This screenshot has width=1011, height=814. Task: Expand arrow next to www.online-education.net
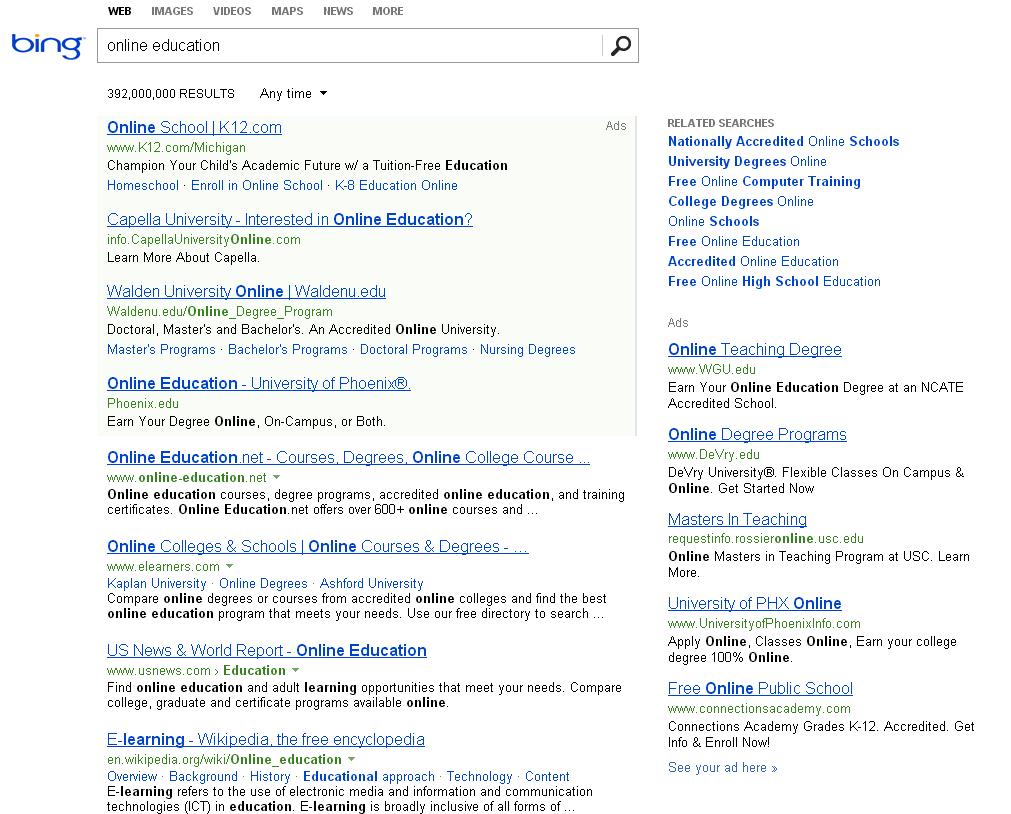(277, 478)
